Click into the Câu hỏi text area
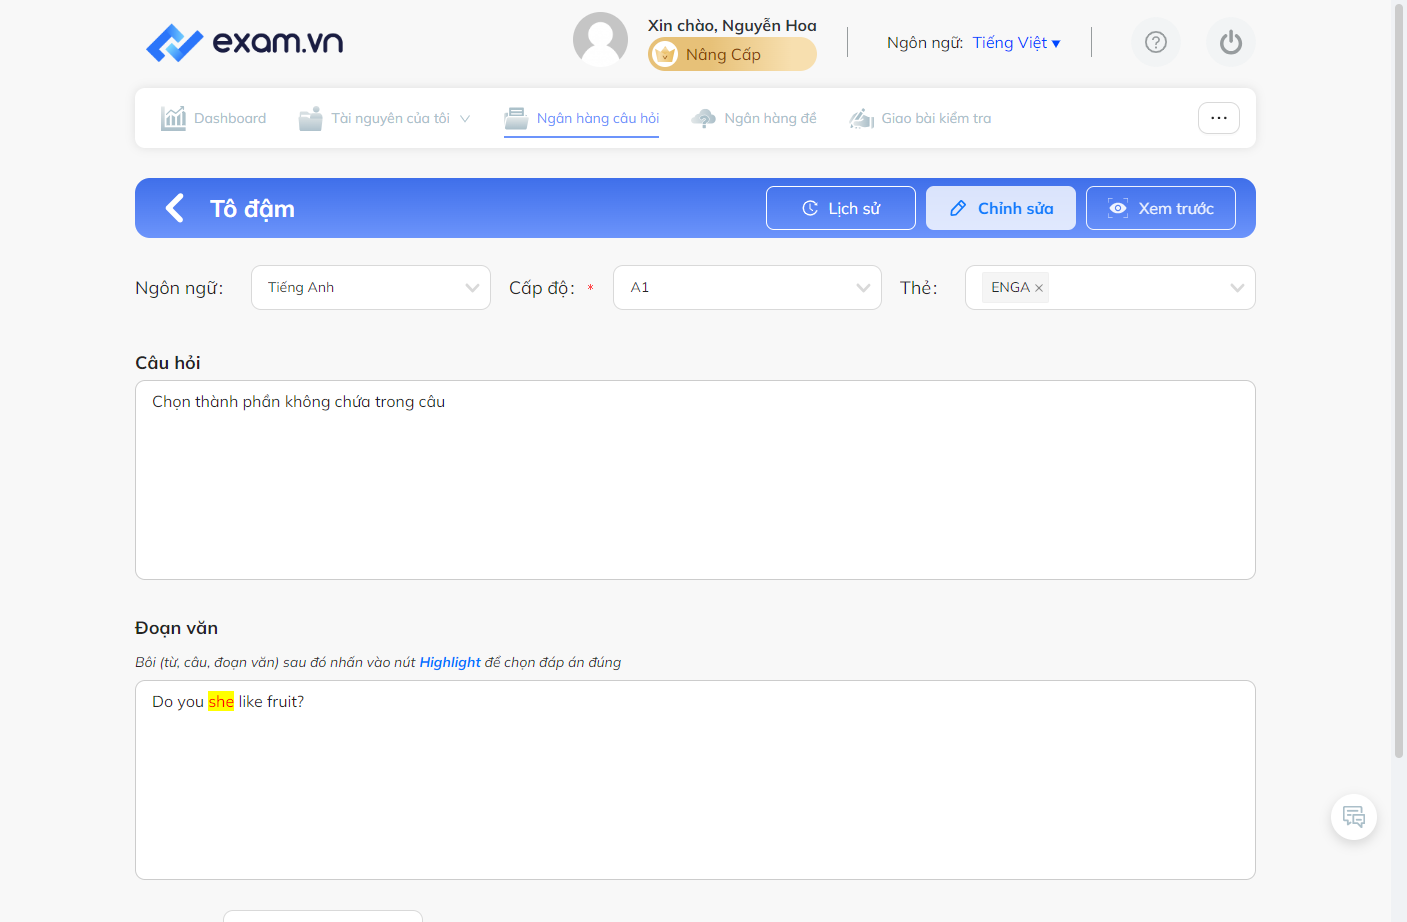The height and width of the screenshot is (922, 1407). pos(695,480)
